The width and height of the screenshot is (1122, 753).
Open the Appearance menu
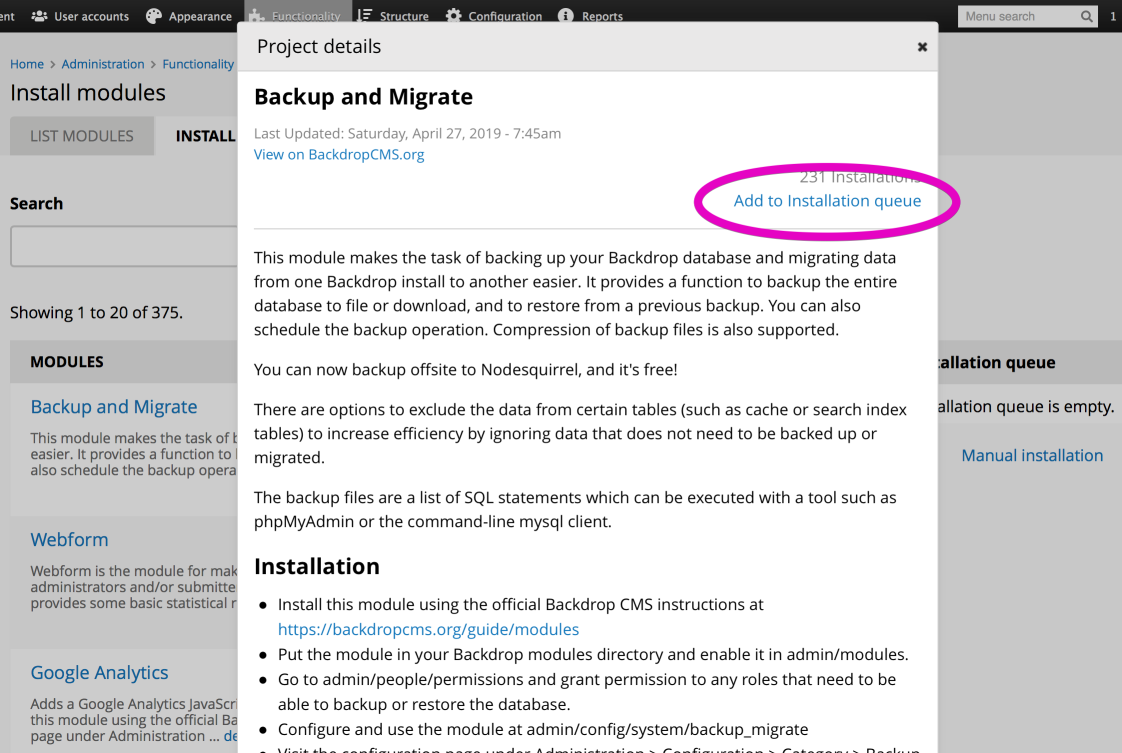tap(199, 16)
